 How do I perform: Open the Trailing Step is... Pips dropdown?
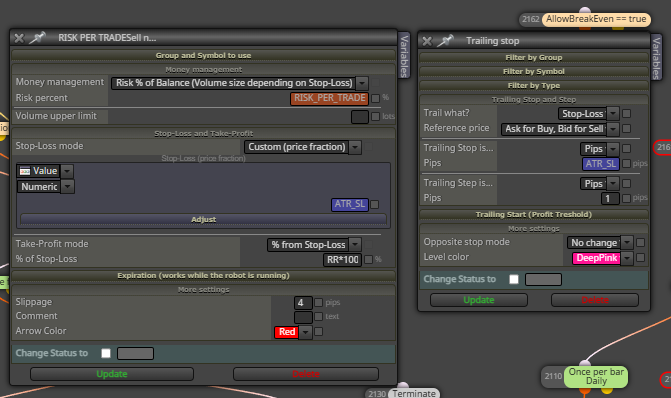click(600, 184)
